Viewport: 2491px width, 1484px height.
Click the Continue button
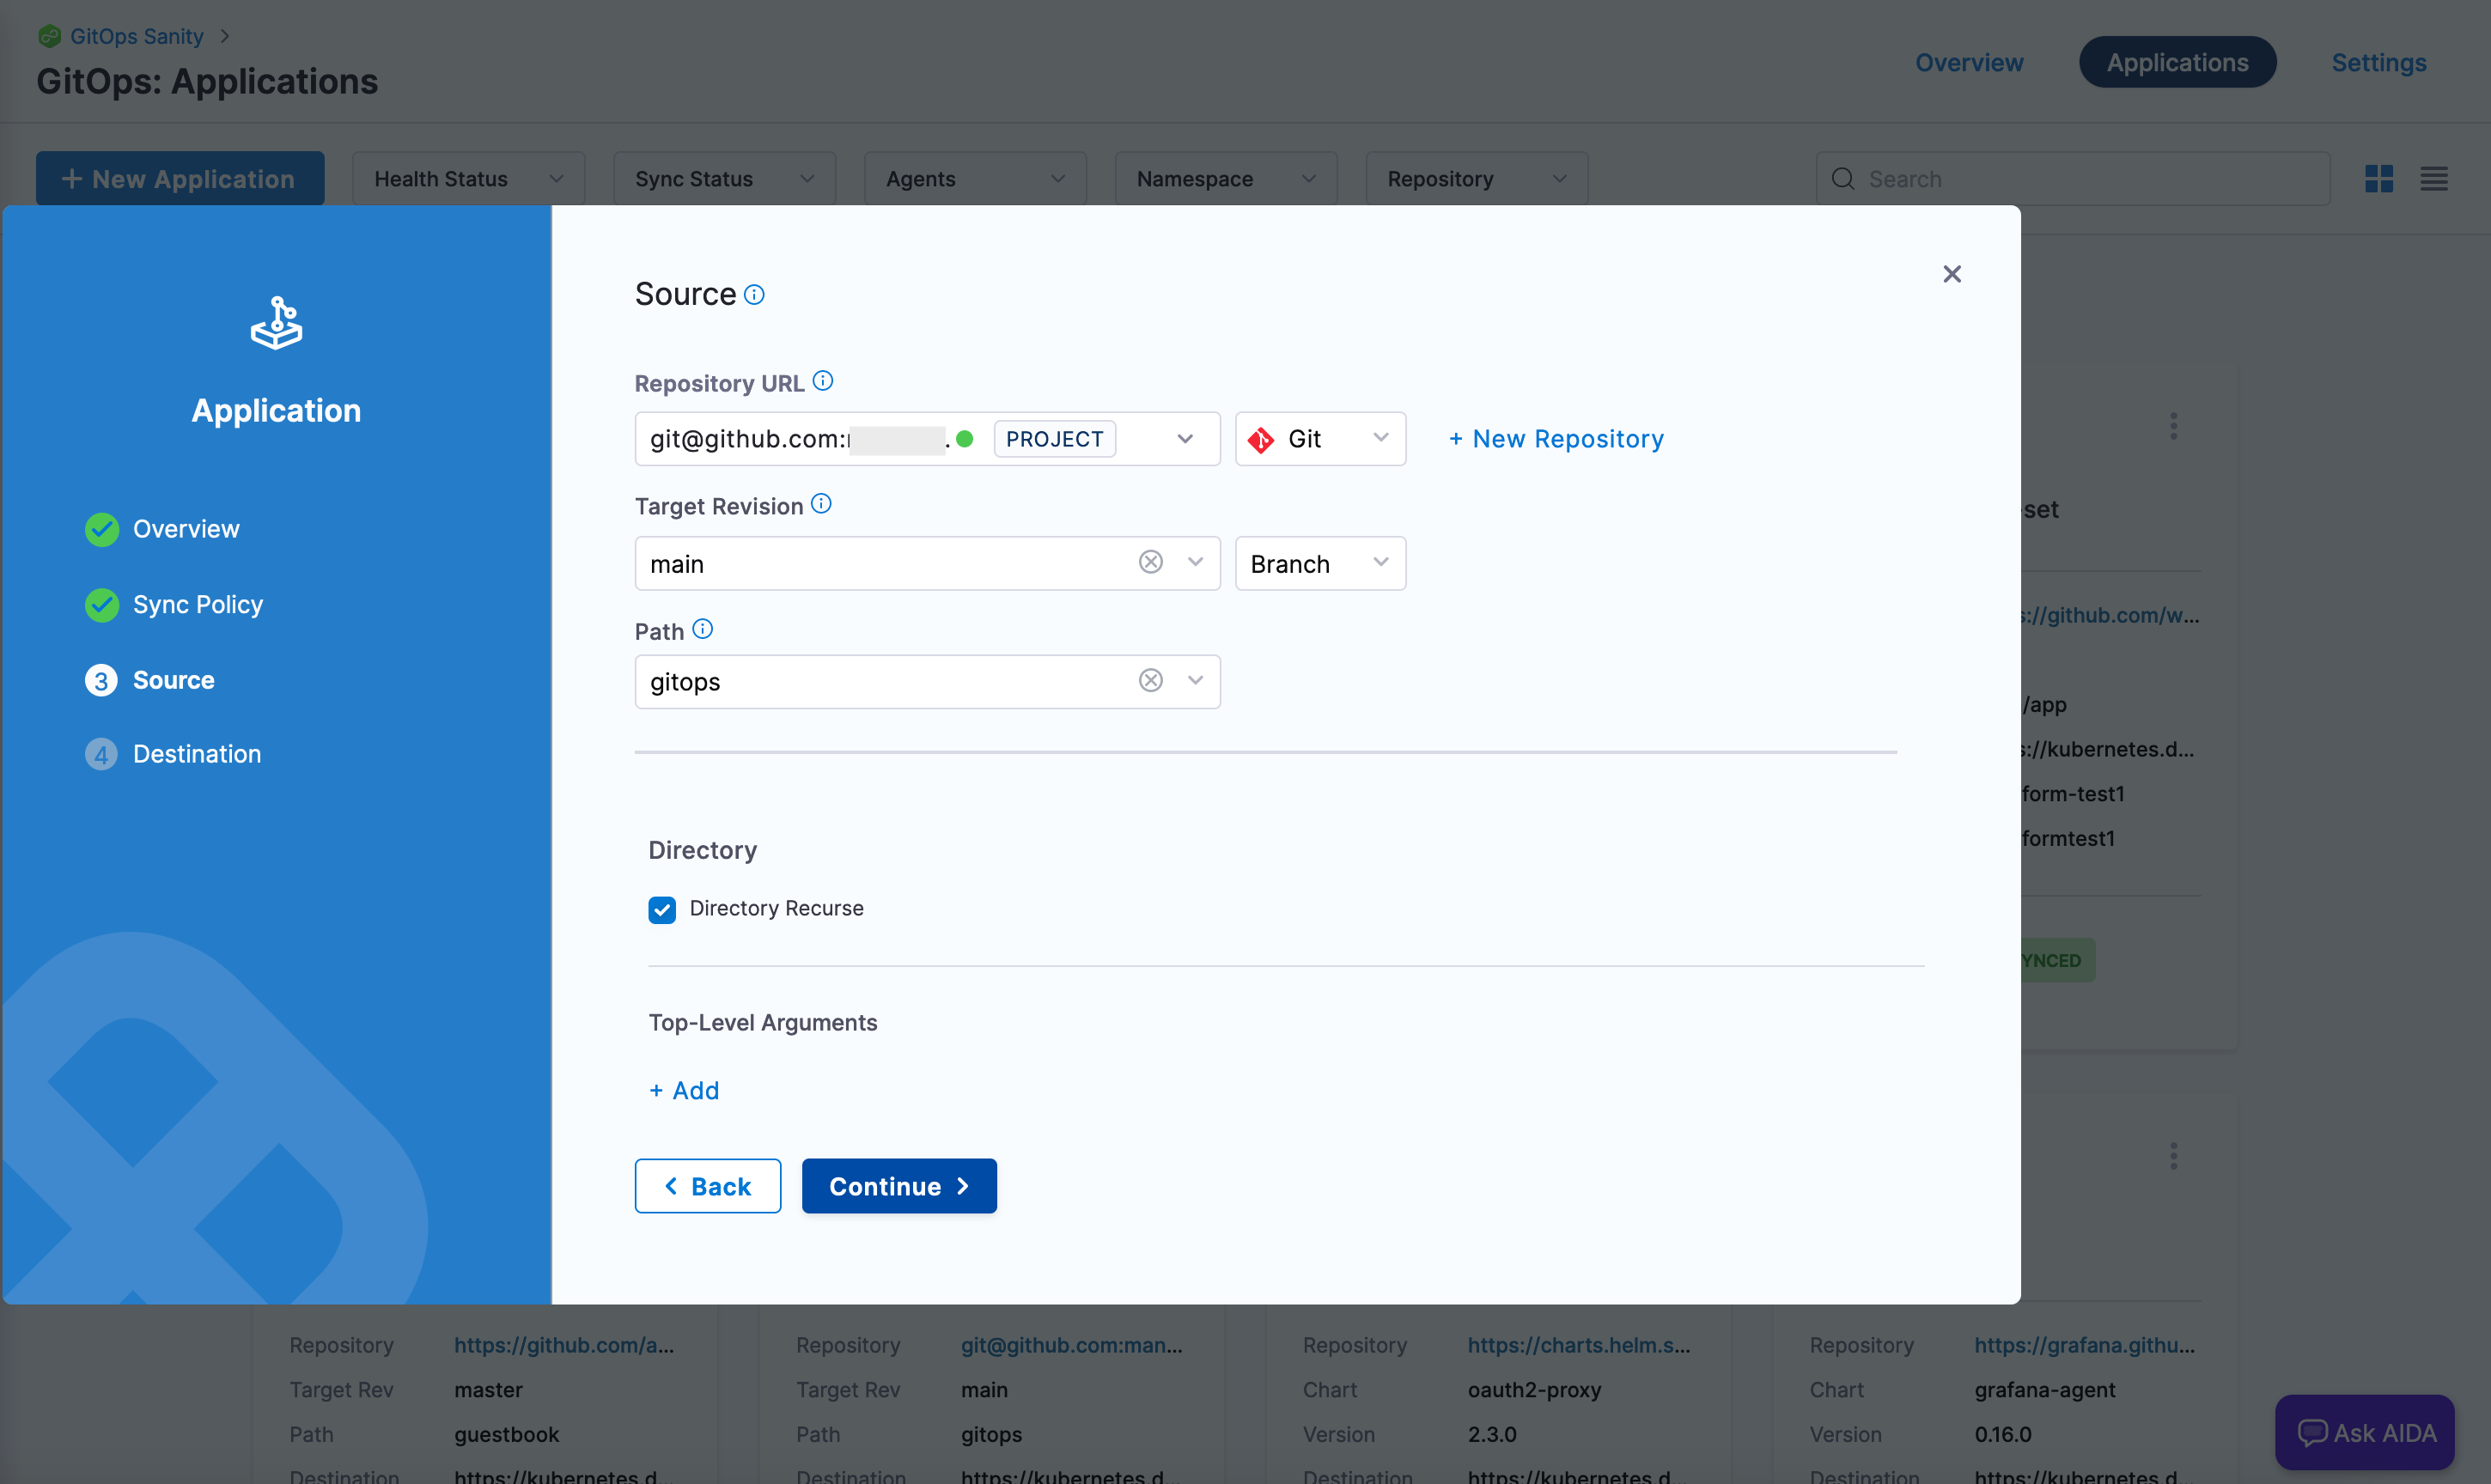[x=898, y=1186]
